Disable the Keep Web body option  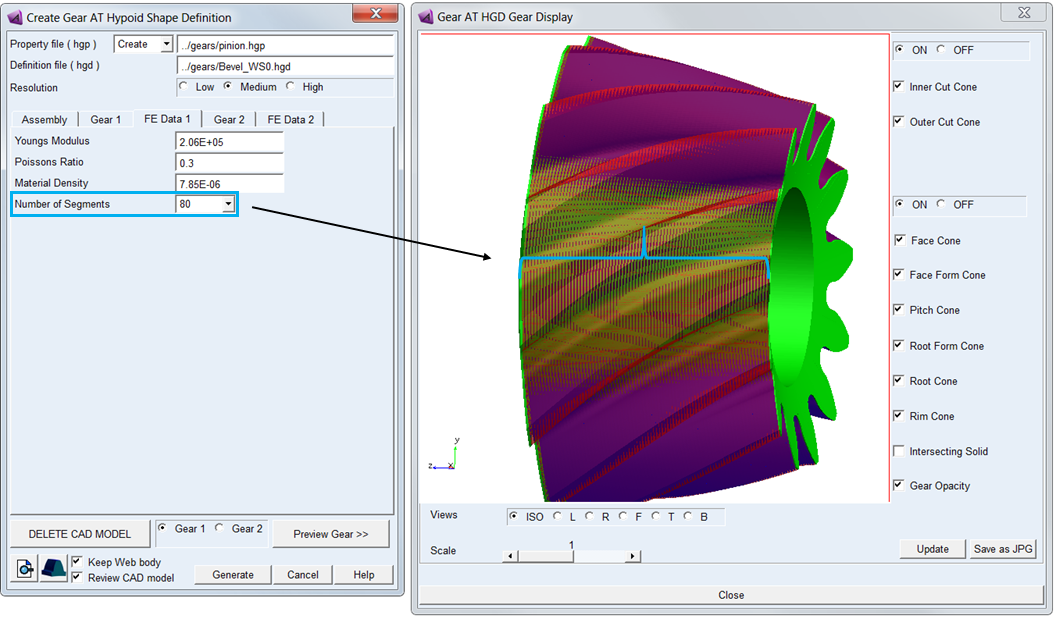click(x=77, y=562)
